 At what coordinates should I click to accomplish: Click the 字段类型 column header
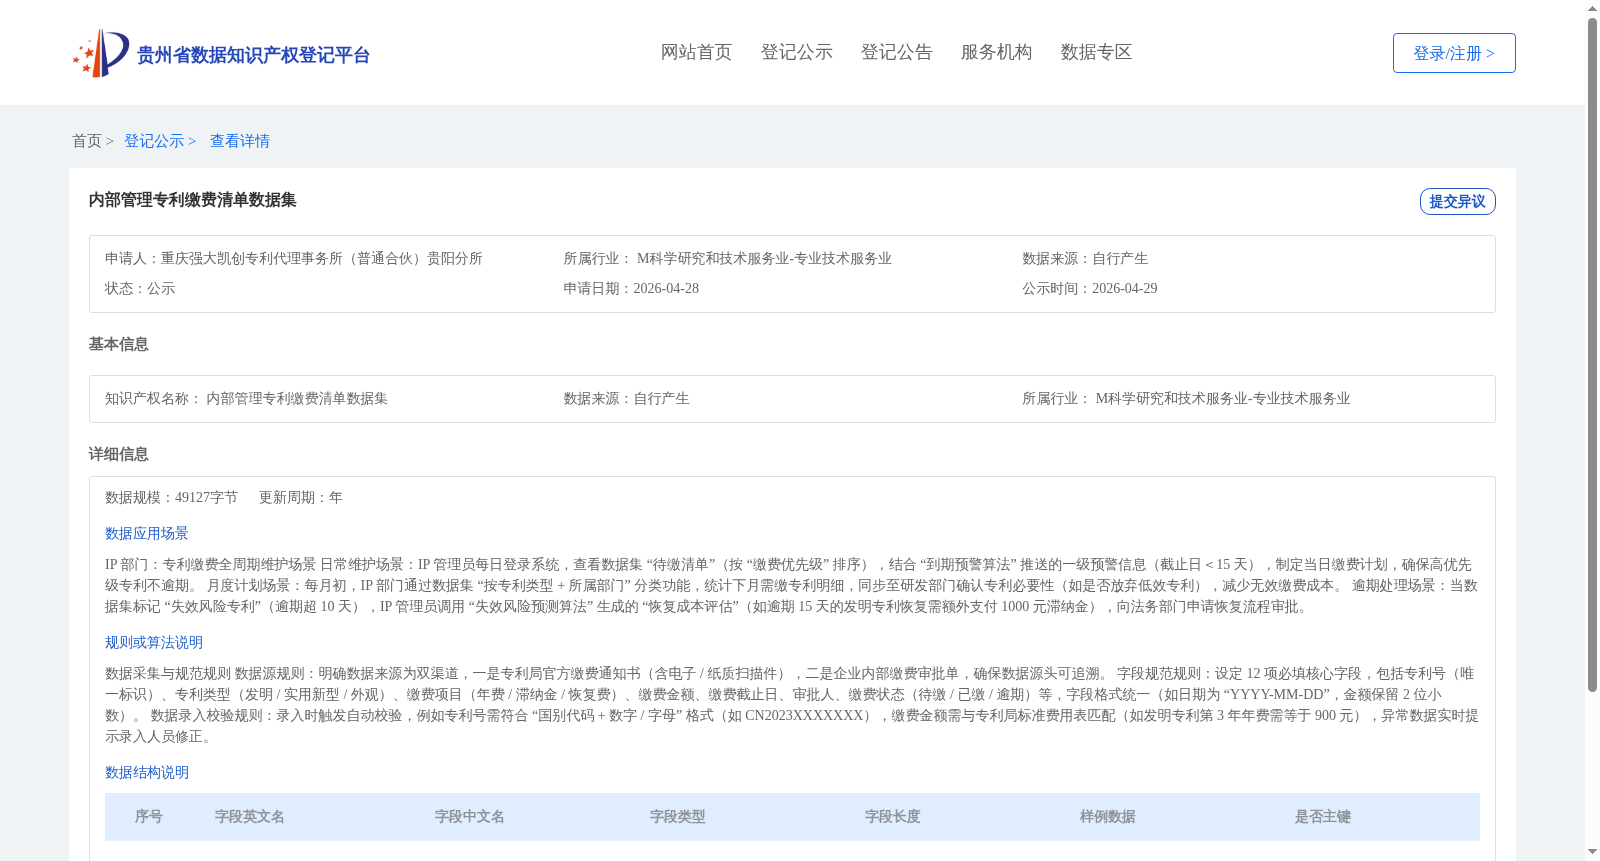(678, 817)
